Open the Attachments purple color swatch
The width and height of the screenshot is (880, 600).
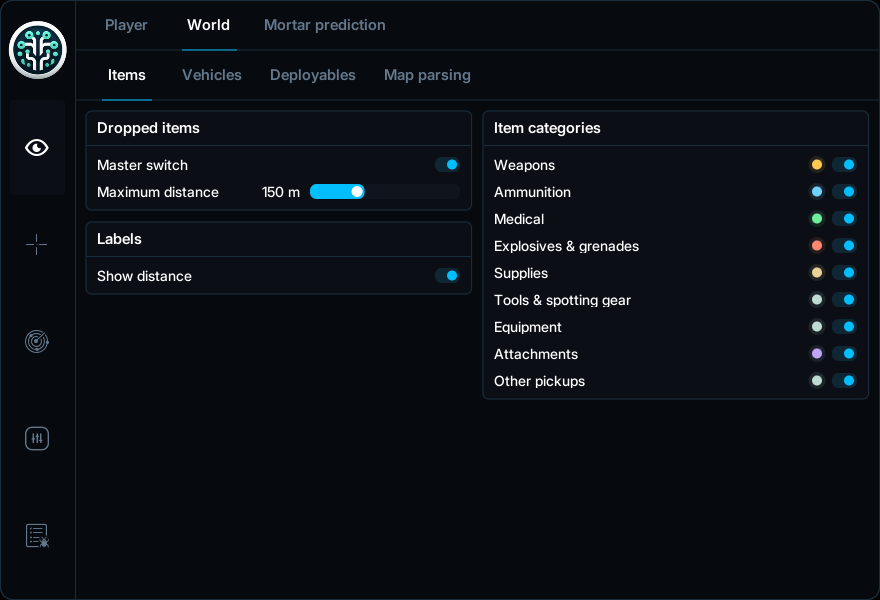[x=817, y=354]
